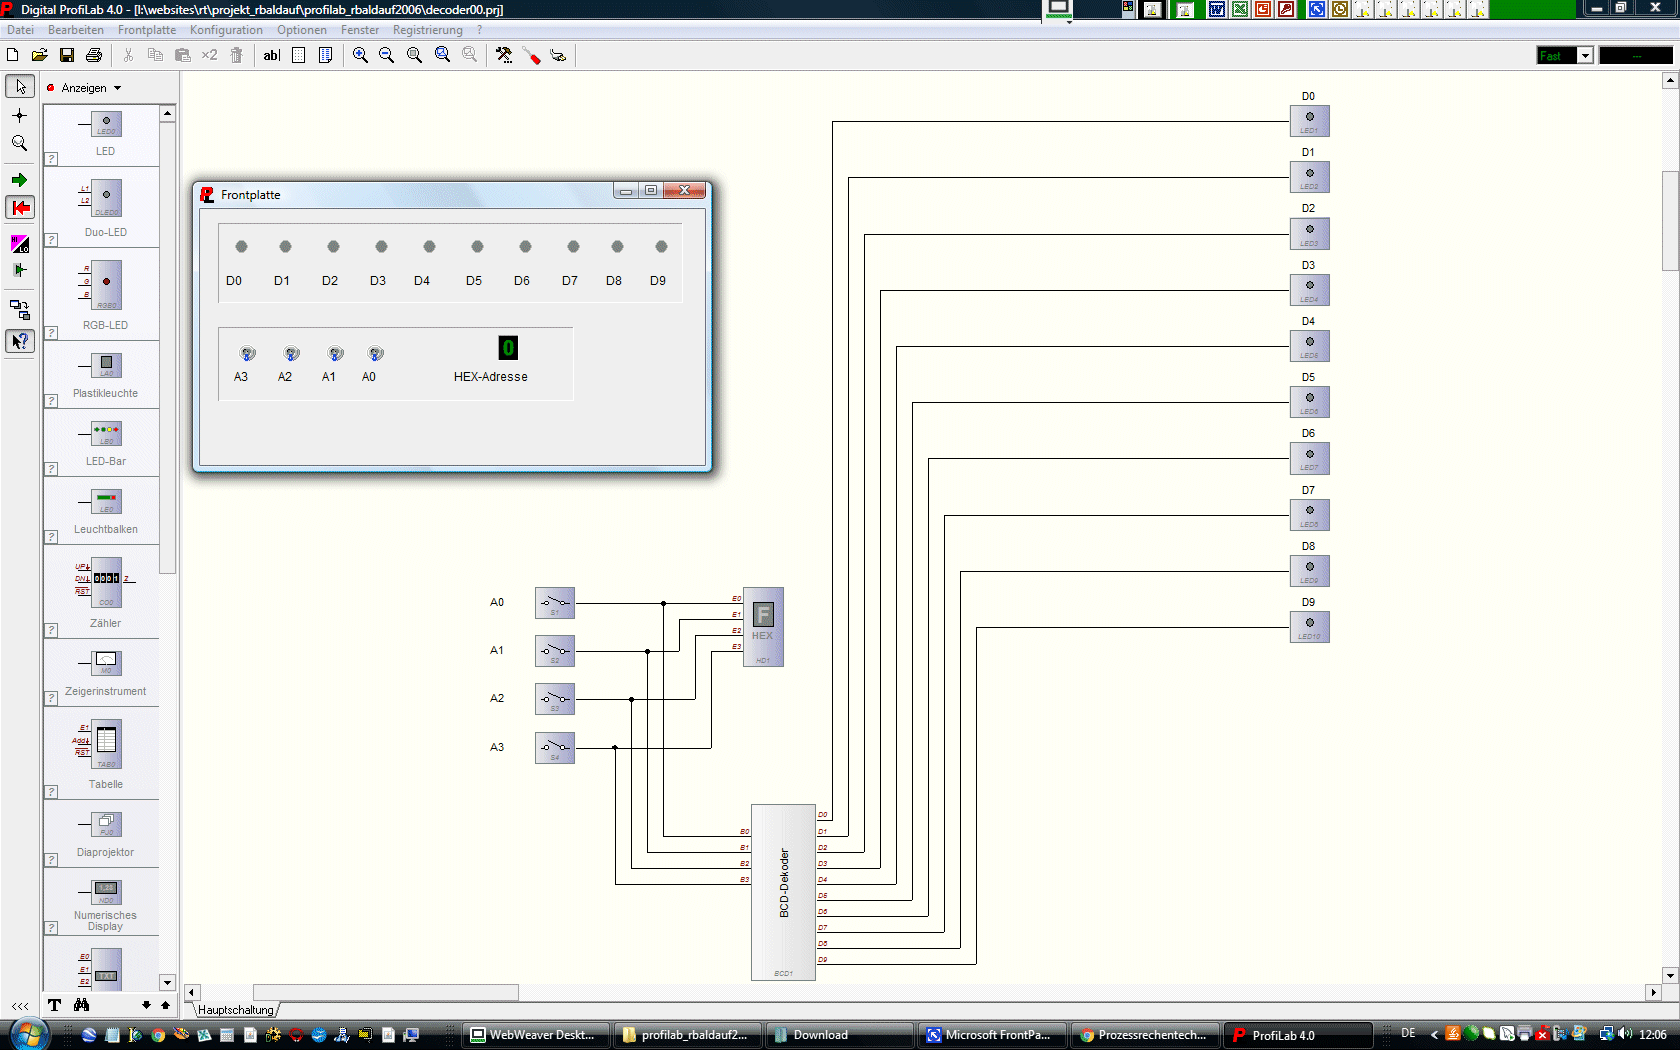Viewport: 1680px width, 1050px height.
Task: Toggle switch A2 on the Frontplatte
Action: point(291,353)
